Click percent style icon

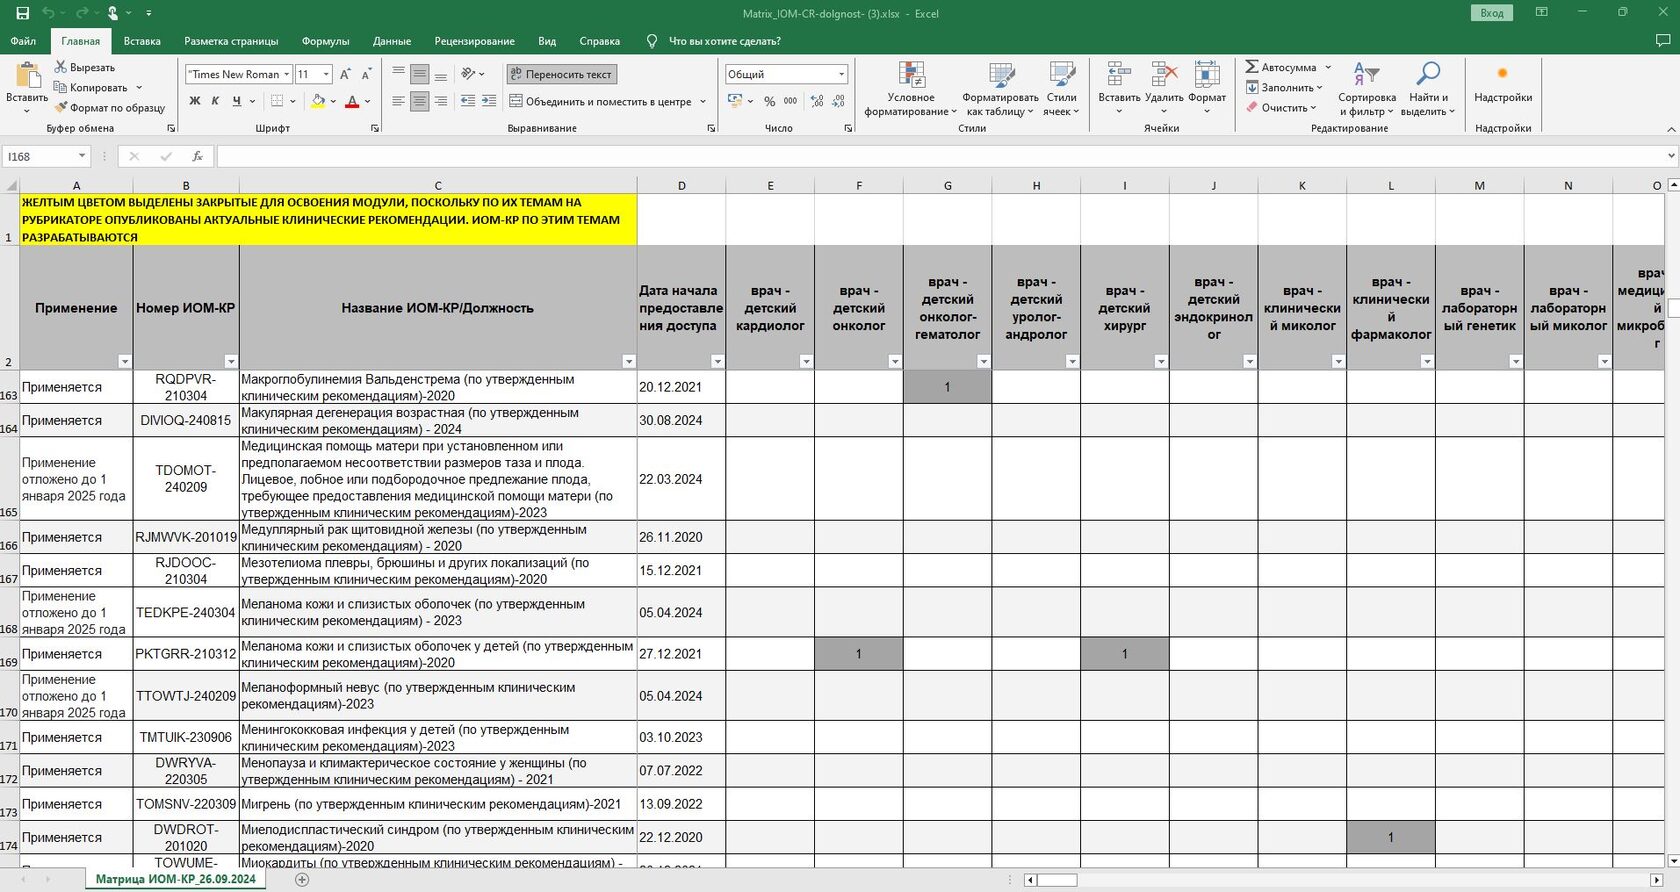pyautogui.click(x=769, y=101)
